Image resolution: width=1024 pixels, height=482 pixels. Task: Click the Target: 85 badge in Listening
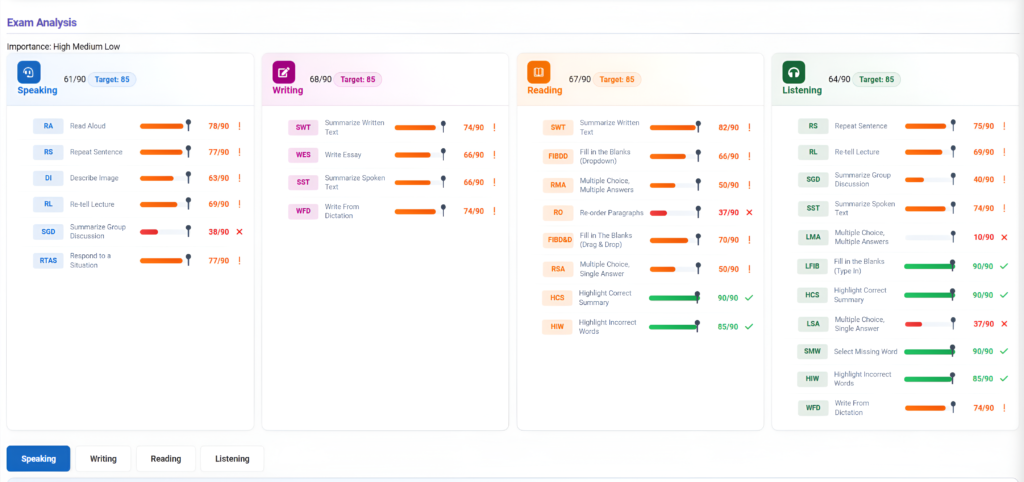(877, 79)
